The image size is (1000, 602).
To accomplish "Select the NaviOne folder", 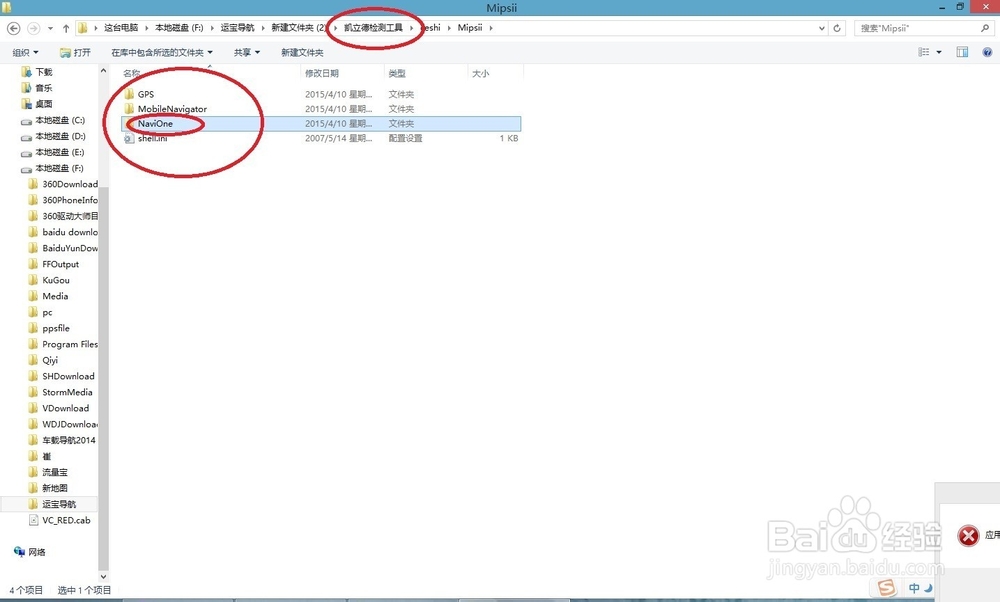I will pos(155,124).
